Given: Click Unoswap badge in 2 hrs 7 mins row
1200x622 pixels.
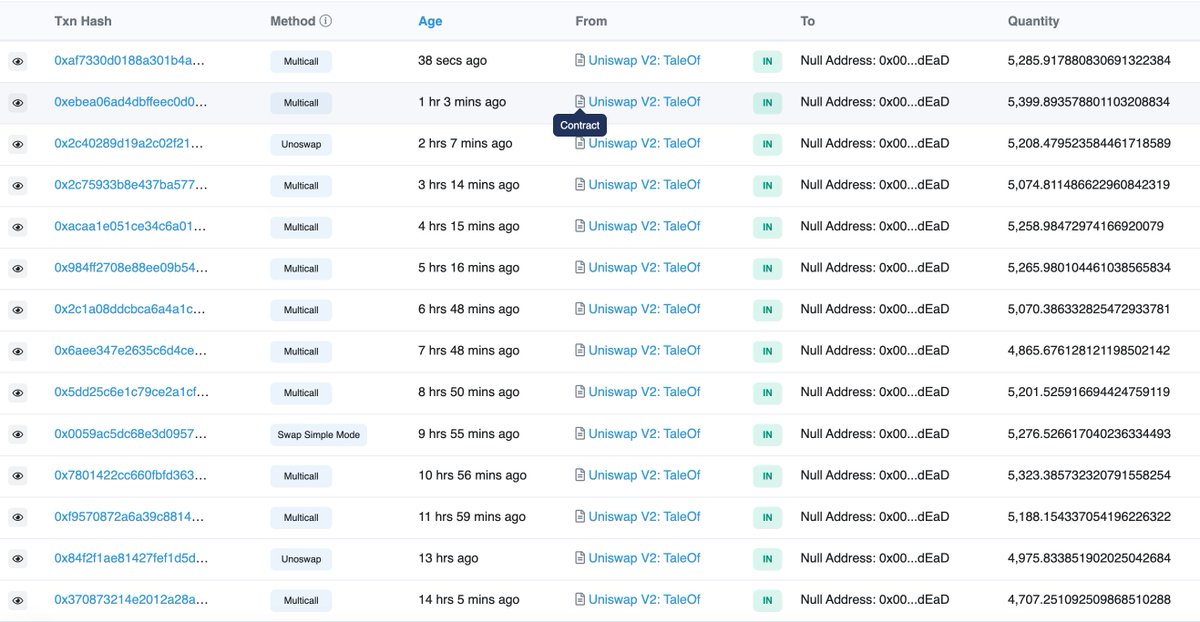Looking at the screenshot, I should point(301,145).
